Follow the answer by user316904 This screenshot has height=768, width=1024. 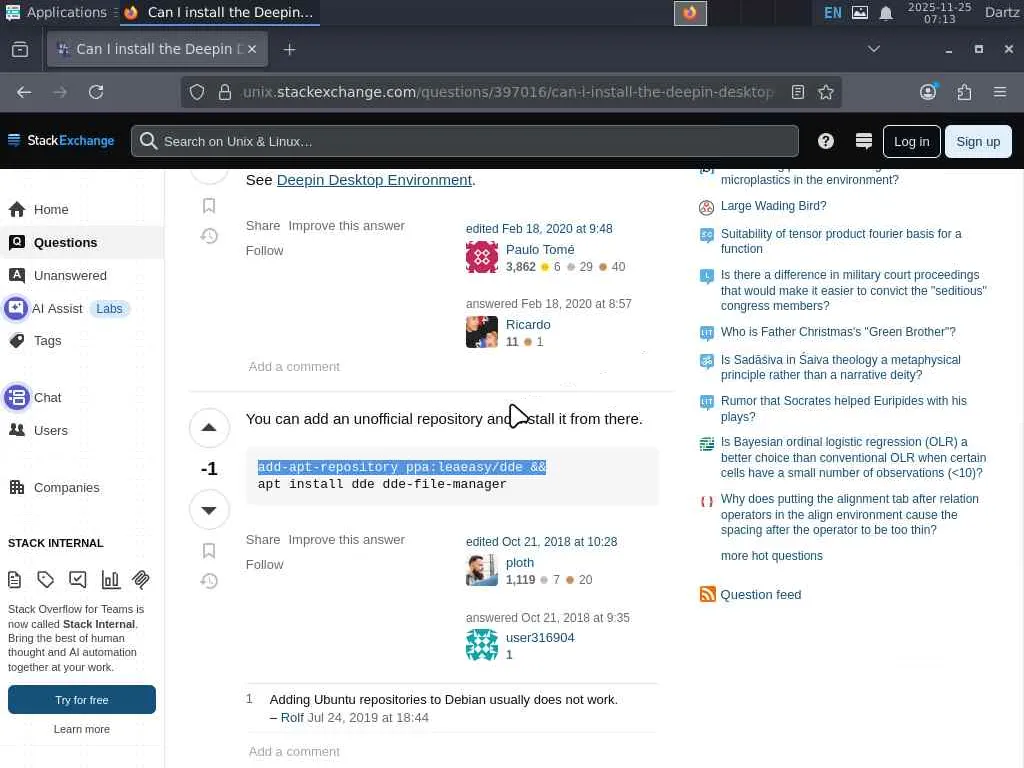264,564
